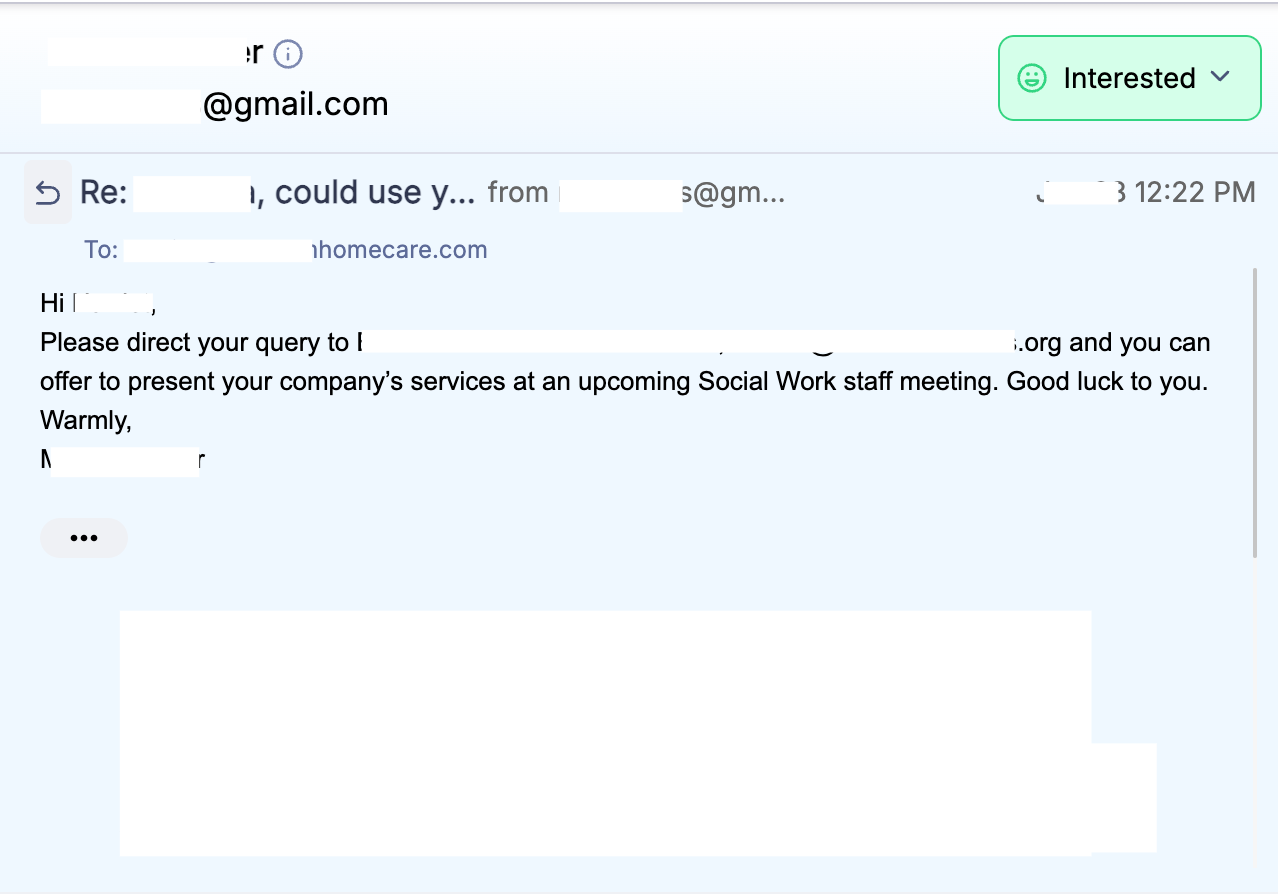Click the sender address after 'from'
Screen dimensions: 1278x896
[670, 192]
